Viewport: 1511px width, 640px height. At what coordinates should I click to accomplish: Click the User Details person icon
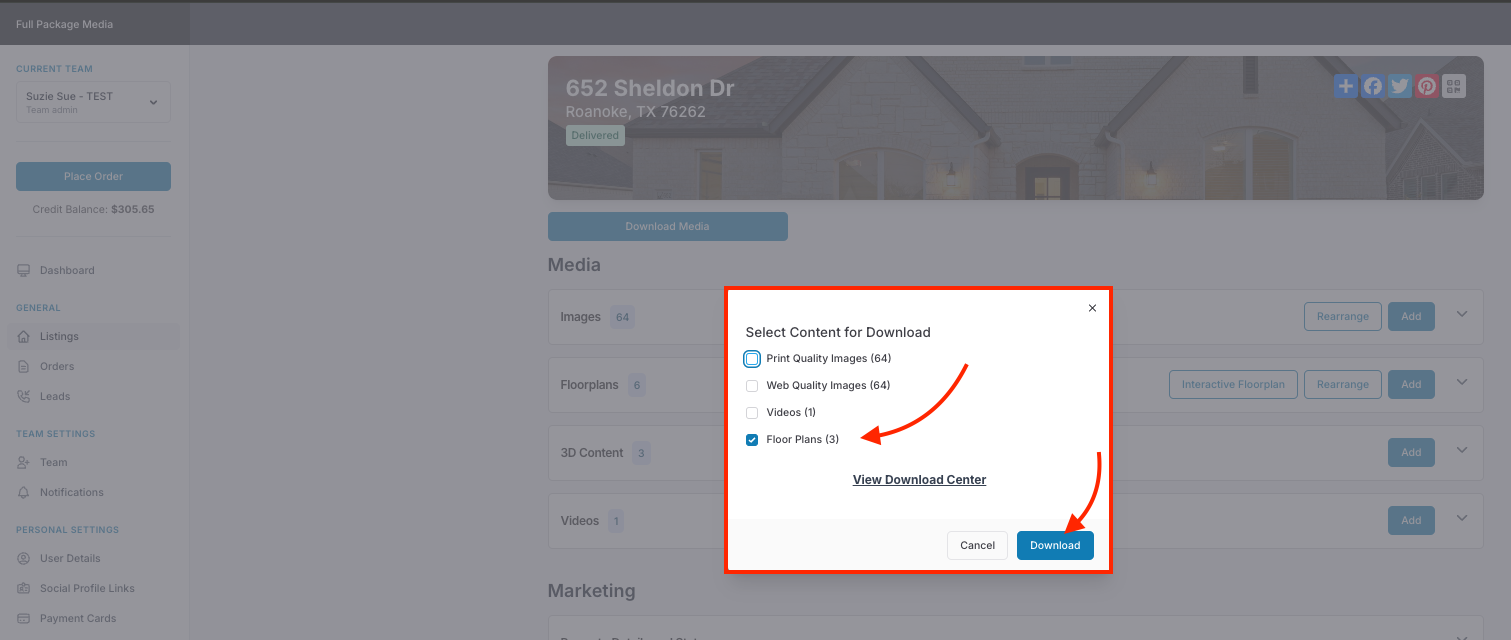point(24,558)
